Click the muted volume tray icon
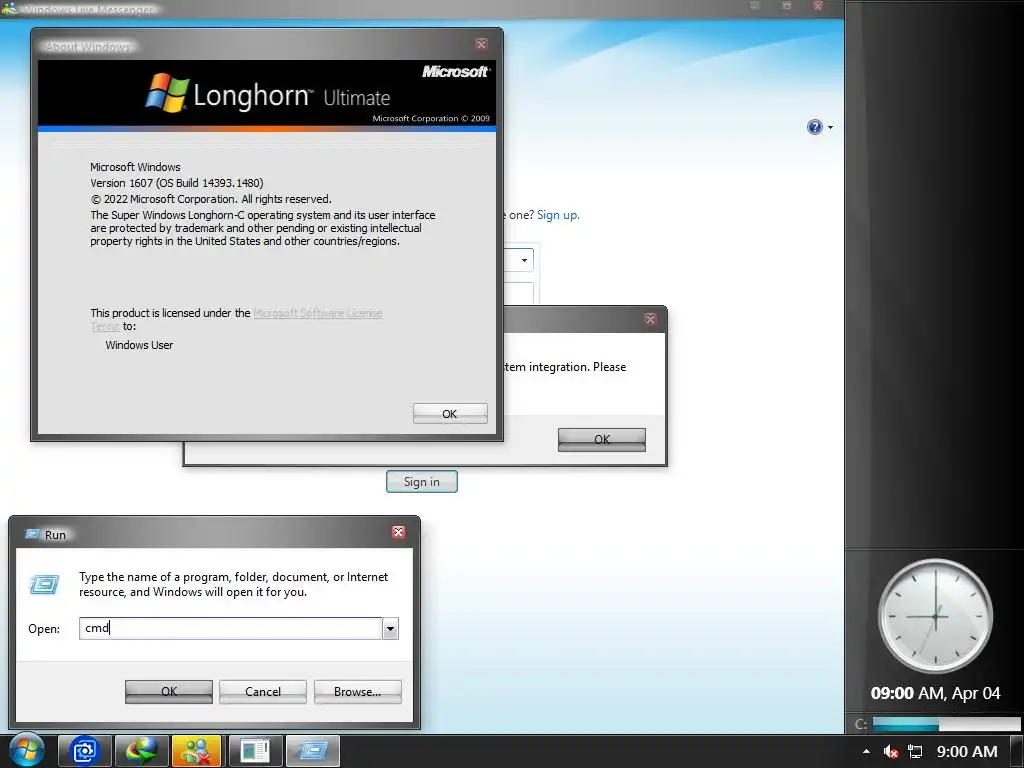 pos(890,752)
